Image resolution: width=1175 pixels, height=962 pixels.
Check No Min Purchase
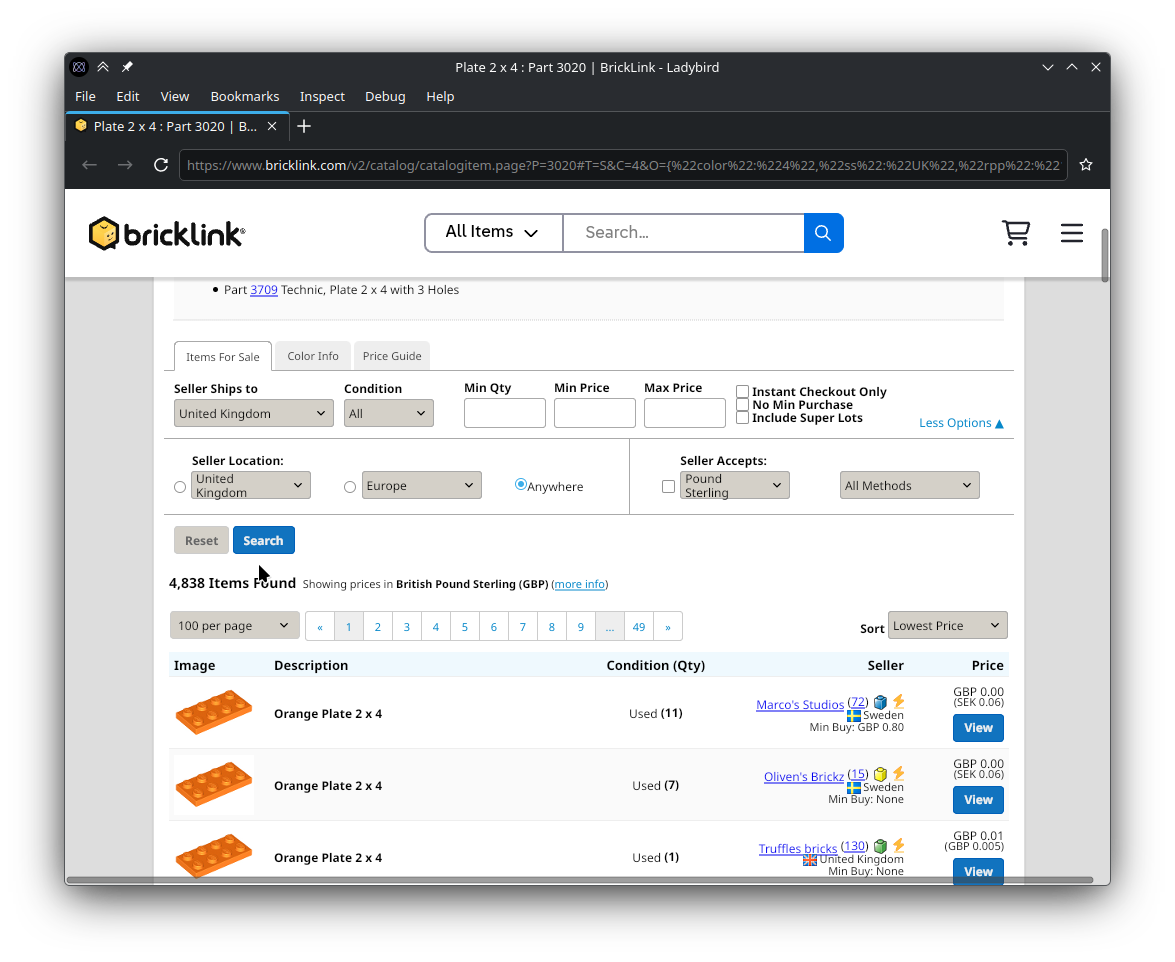point(743,405)
